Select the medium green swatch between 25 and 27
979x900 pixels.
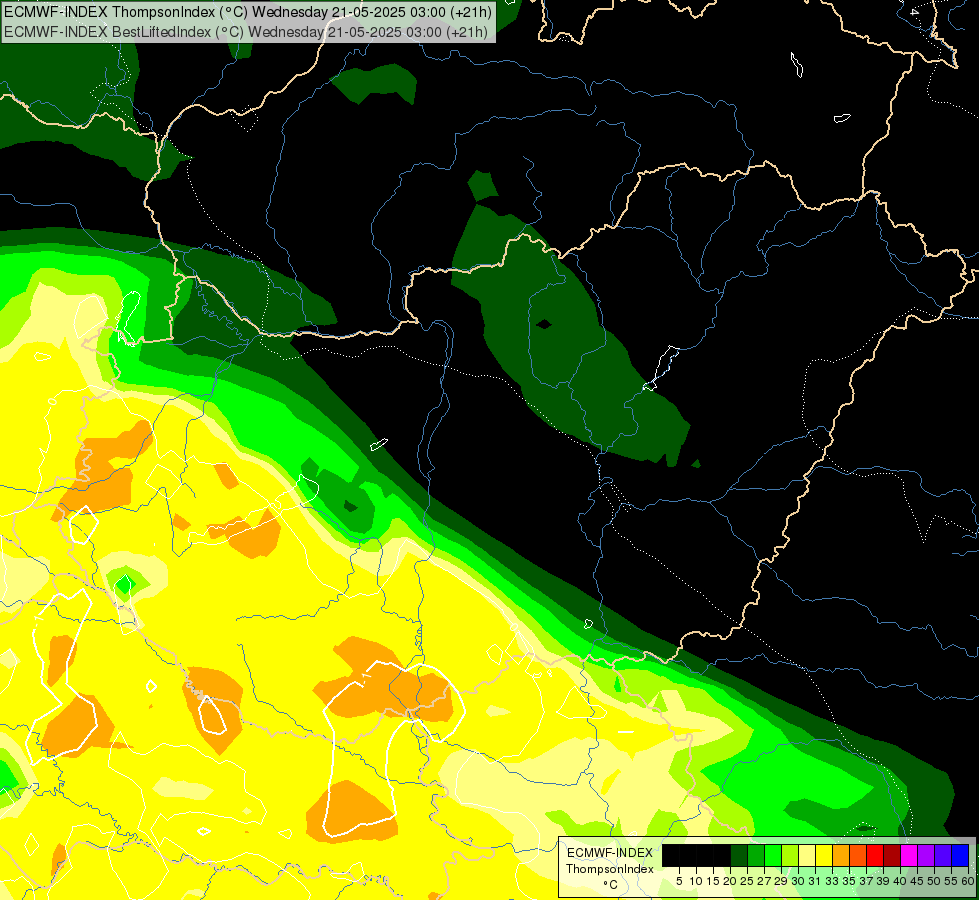click(756, 856)
